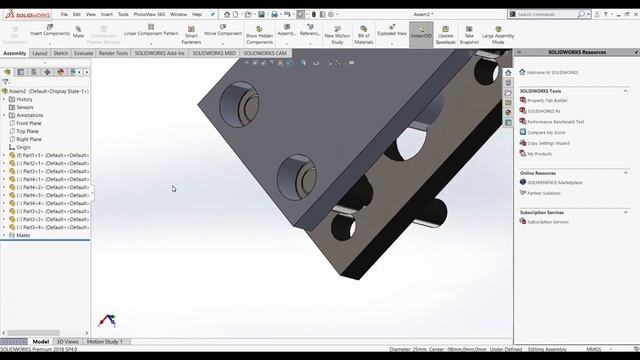The height and width of the screenshot is (360, 640).
Task: Open the File menu
Action: [64, 14]
